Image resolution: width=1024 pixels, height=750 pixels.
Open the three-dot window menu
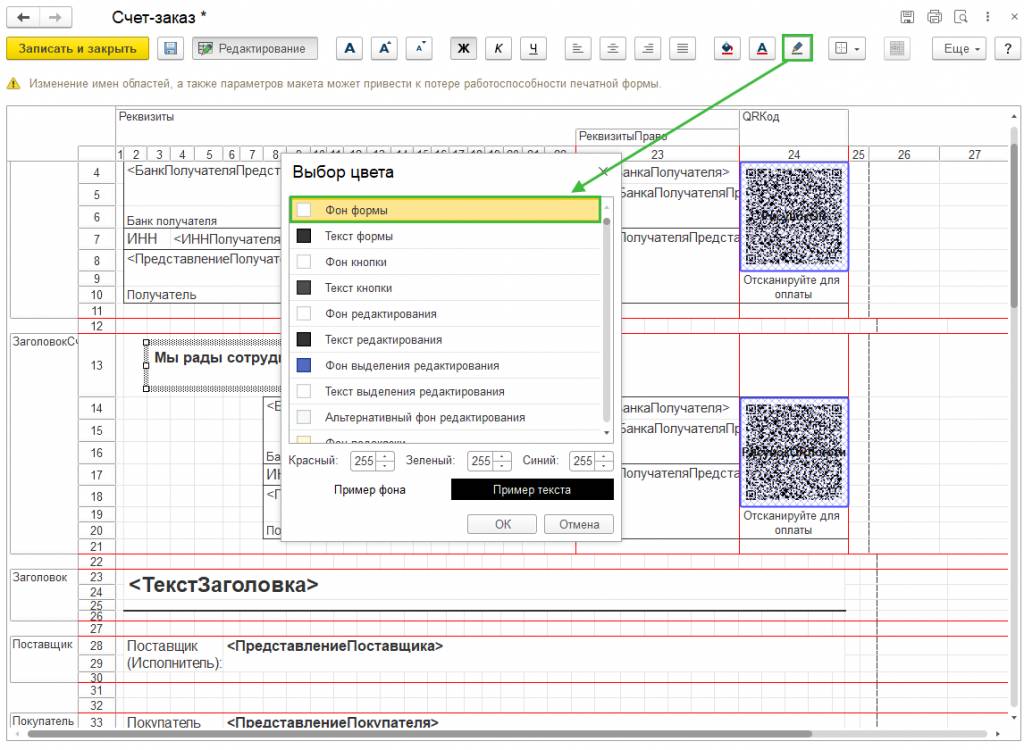coord(987,17)
